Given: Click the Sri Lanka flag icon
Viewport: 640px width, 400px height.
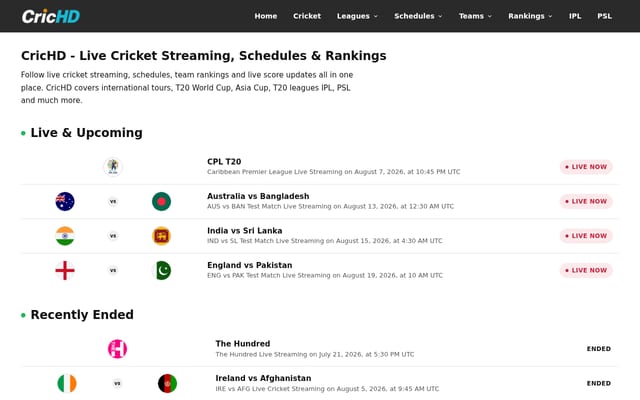Looking at the screenshot, I should 161,236.
